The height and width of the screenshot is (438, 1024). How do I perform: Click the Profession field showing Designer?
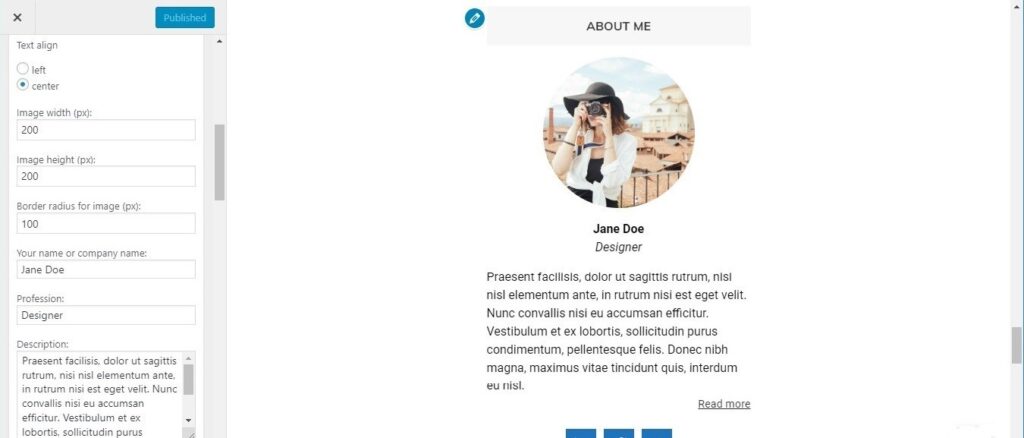pos(106,315)
